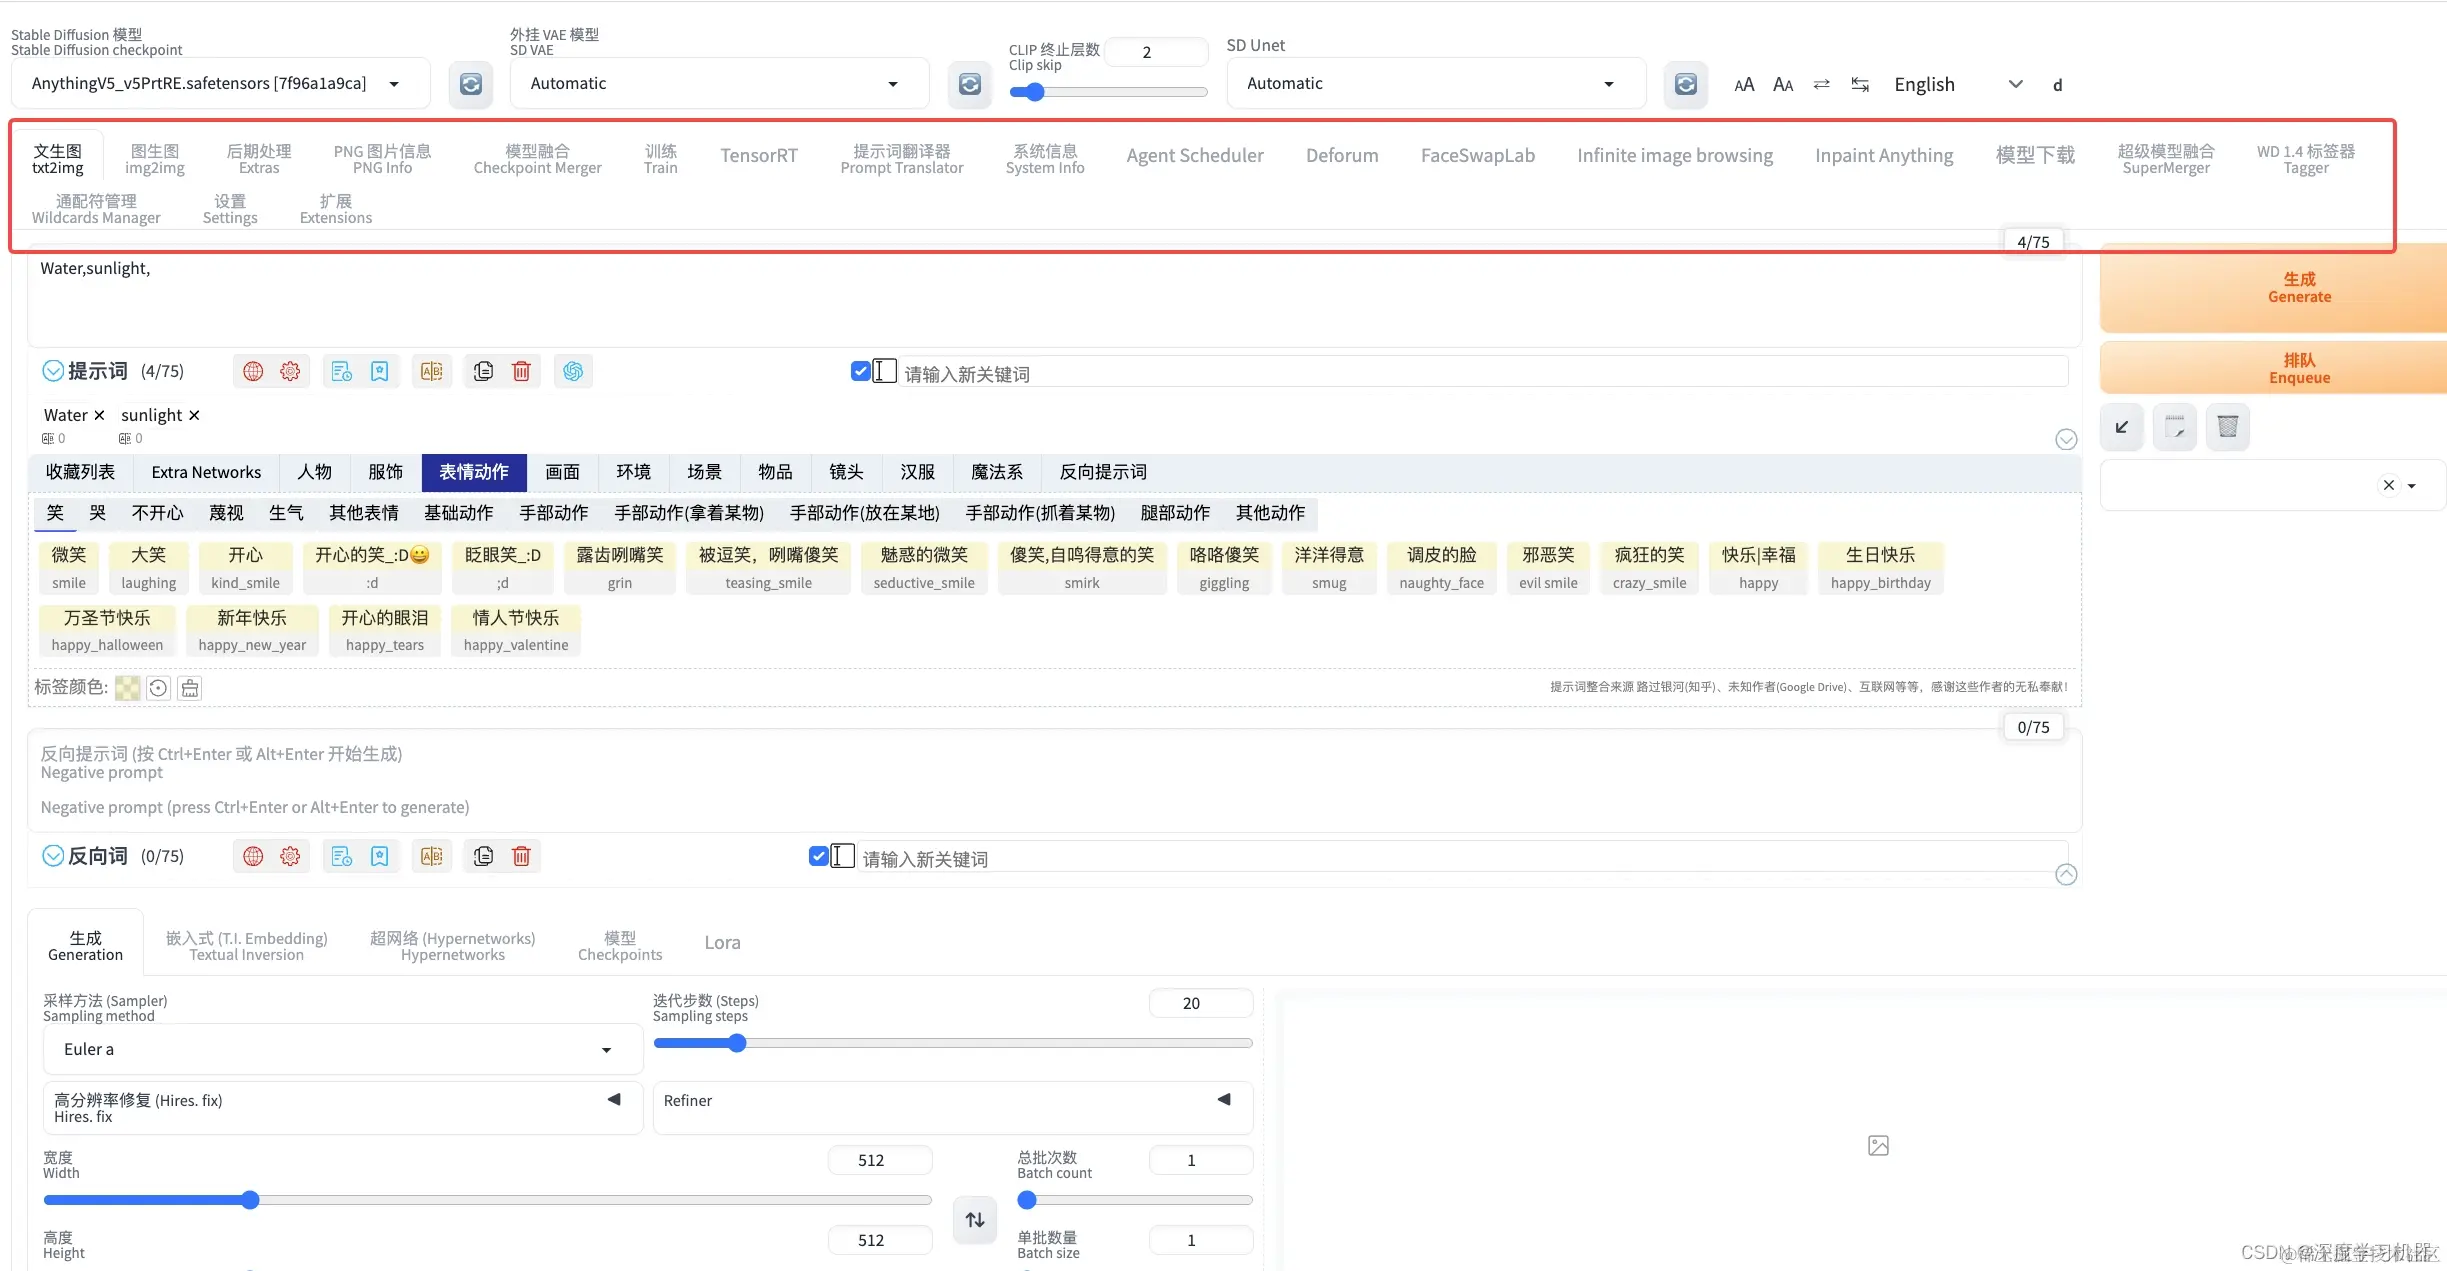Image resolution: width=2447 pixels, height=1271 pixels.
Task: Open the Sampling method dropdown
Action: [342, 1050]
